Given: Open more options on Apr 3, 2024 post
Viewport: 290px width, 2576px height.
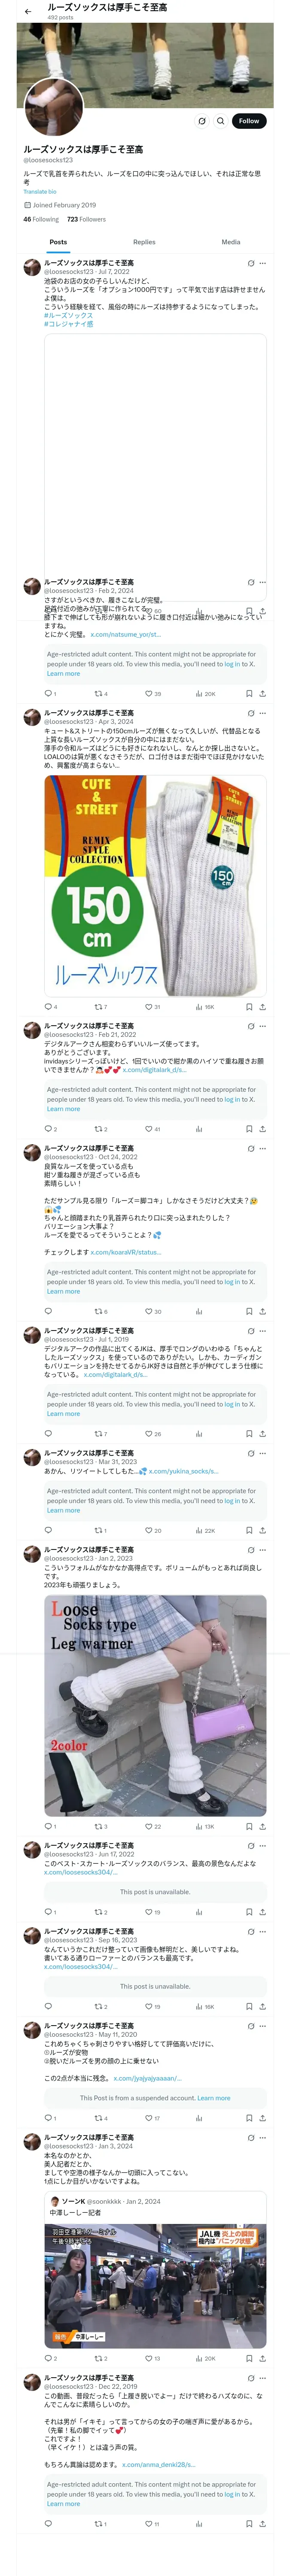Looking at the screenshot, I should (263, 713).
